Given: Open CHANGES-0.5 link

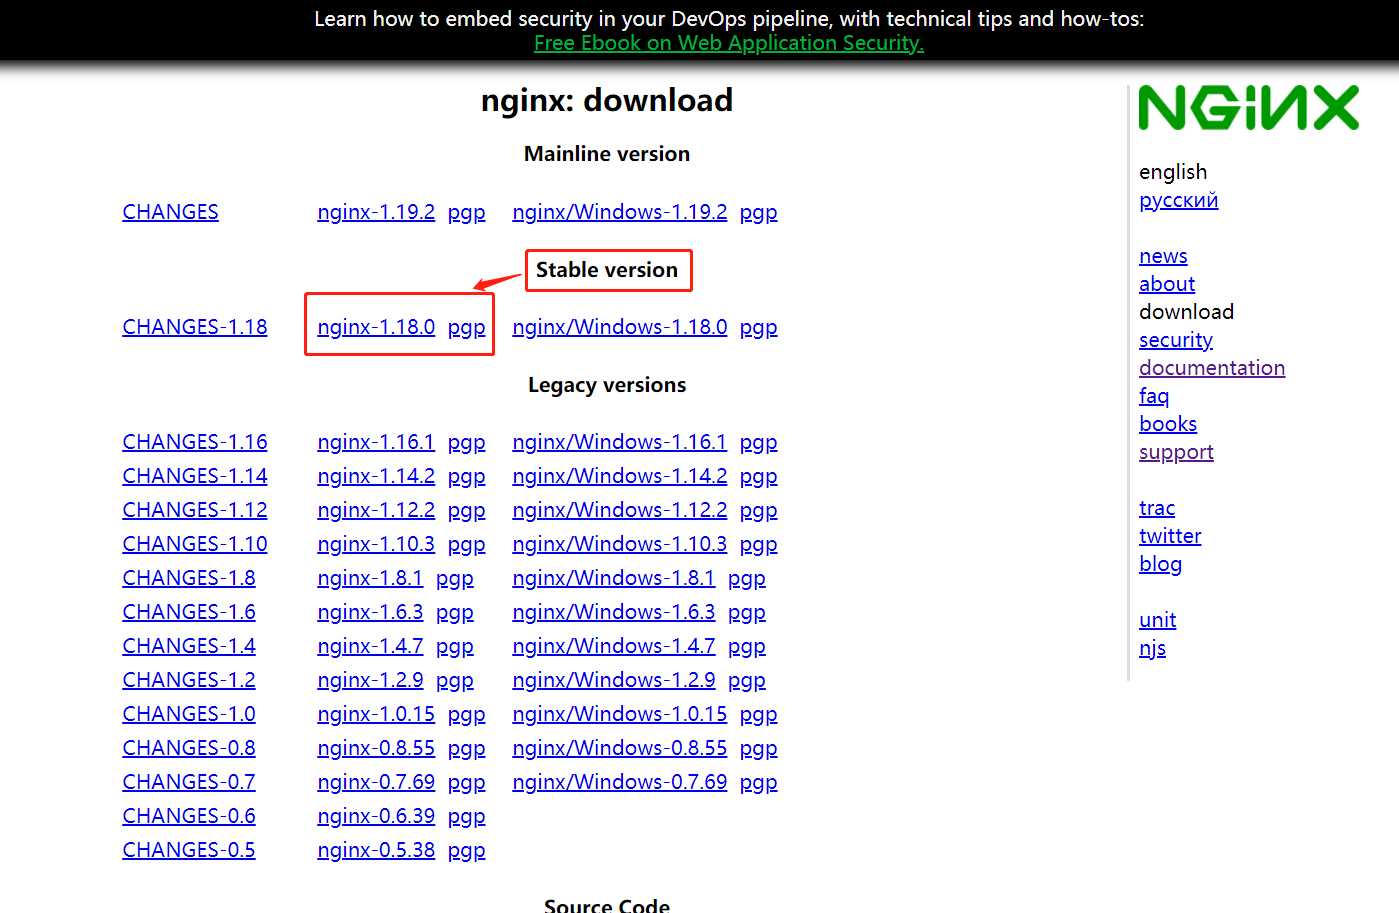Looking at the screenshot, I should click(x=189, y=850).
